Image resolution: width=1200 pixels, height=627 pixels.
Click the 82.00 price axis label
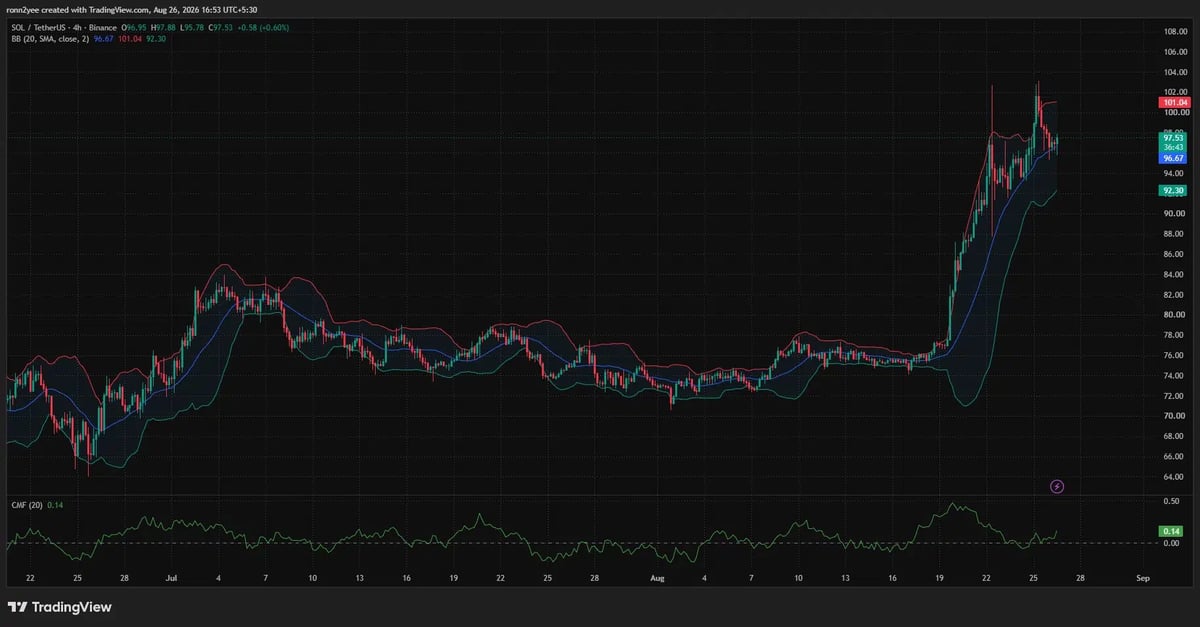pos(1173,295)
